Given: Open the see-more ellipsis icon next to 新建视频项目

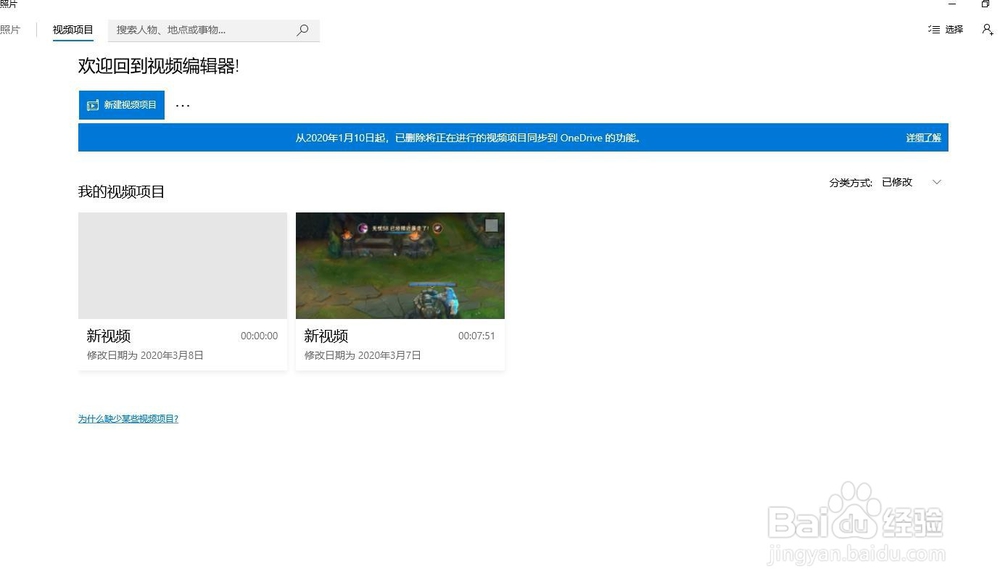Looking at the screenshot, I should click(x=182, y=104).
